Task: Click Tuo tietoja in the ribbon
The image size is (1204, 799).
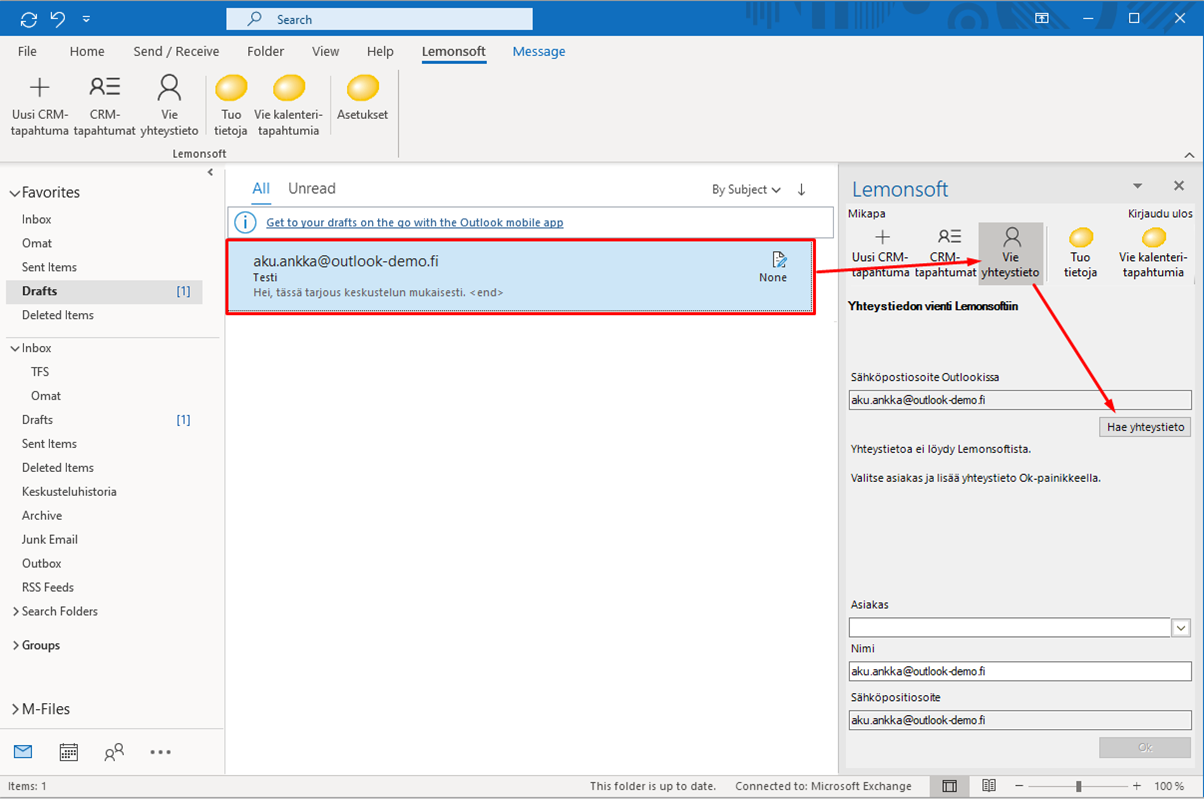Action: pos(231,105)
